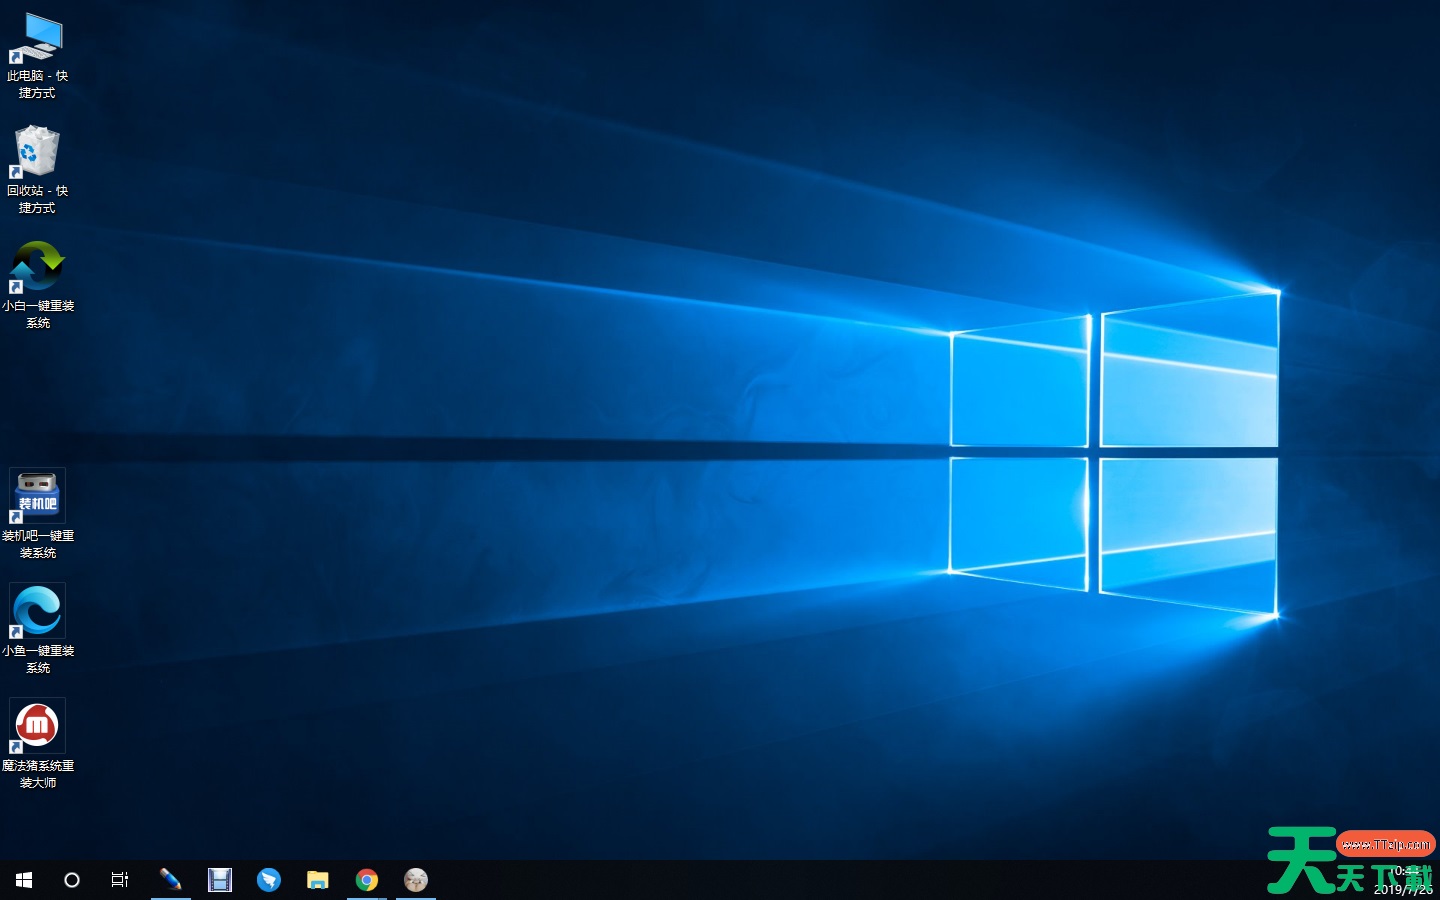Open the 装机吧一键重装系统 desktop icon

[37, 493]
